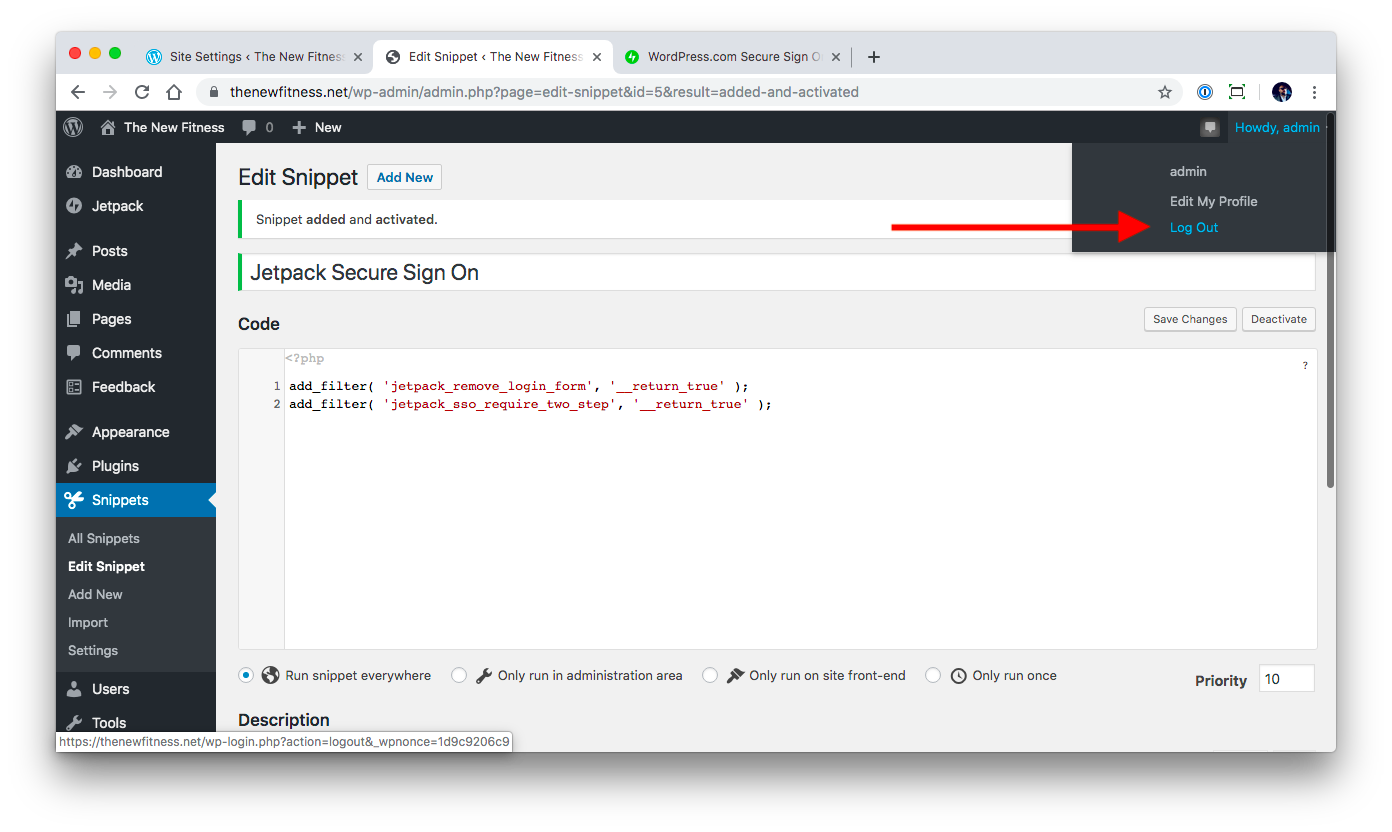
Task: Open the 1Password extension icon
Action: (1205, 92)
